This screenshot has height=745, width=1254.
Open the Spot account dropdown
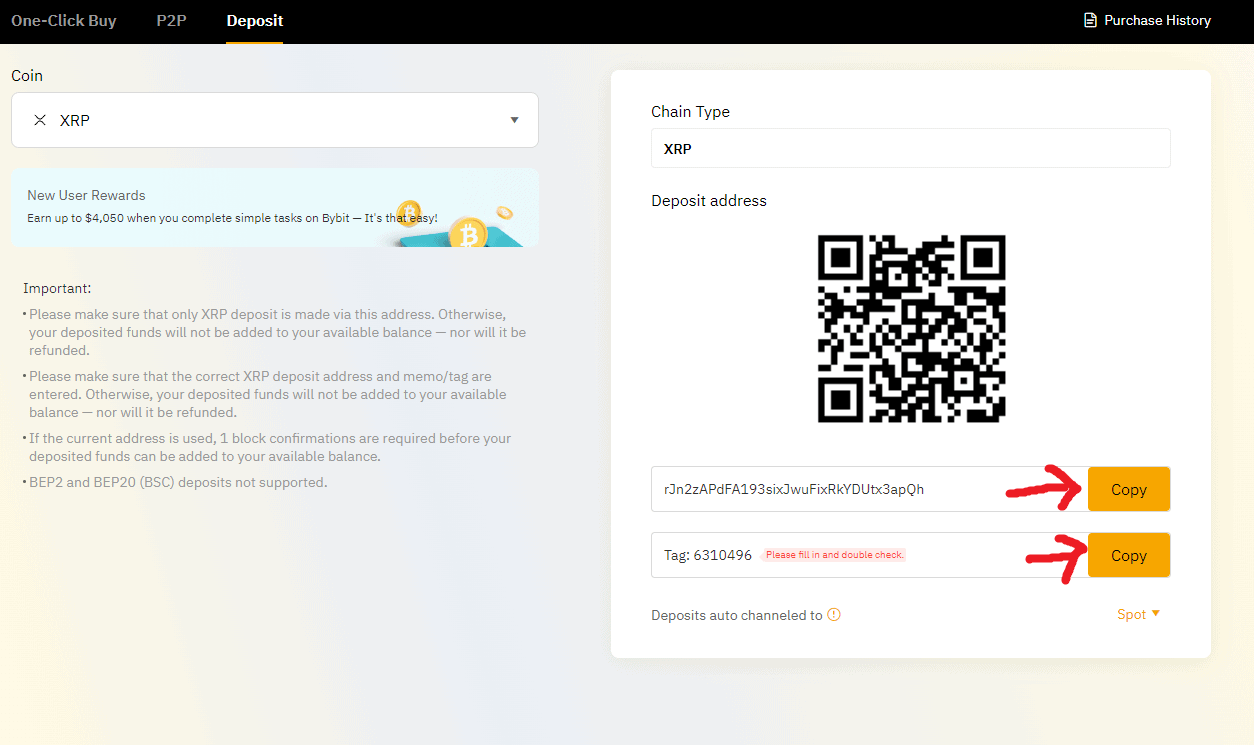tap(1138, 614)
